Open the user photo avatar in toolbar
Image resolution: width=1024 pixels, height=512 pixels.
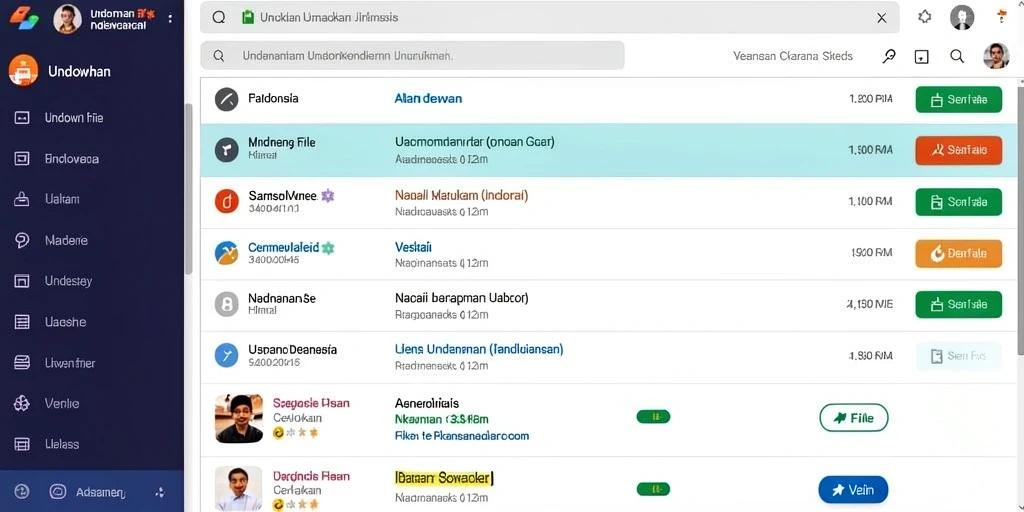996,56
